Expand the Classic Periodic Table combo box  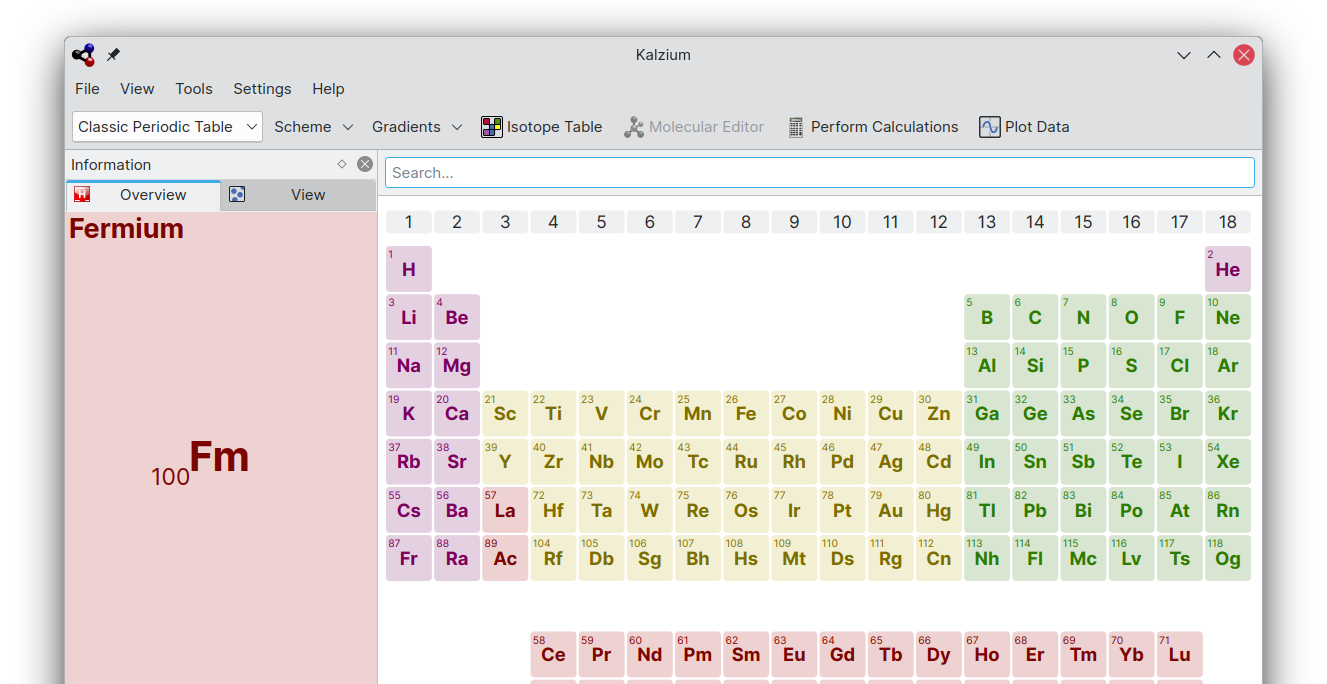(x=167, y=127)
